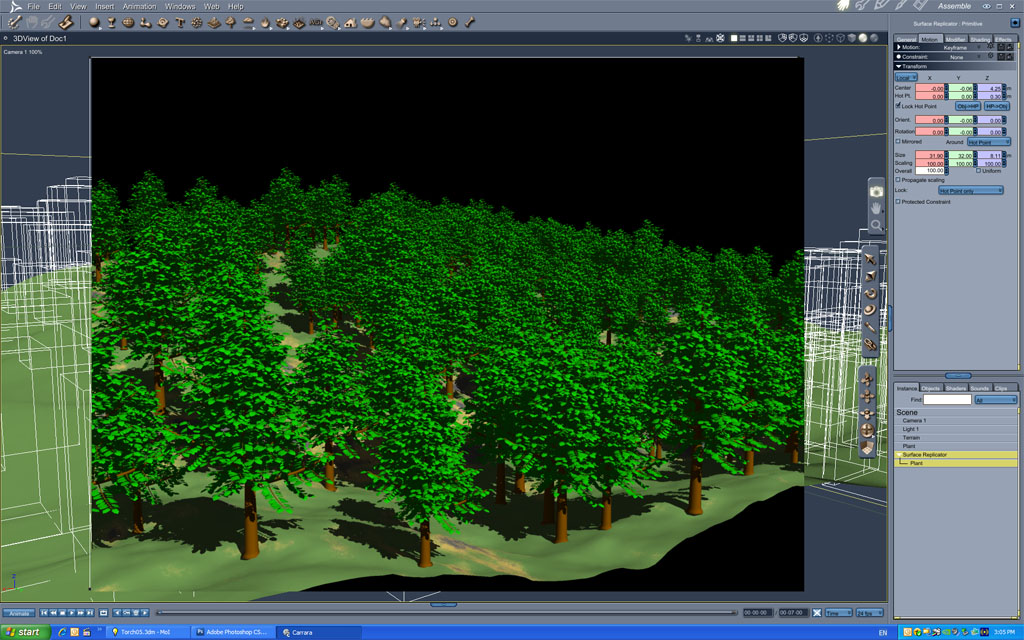This screenshot has height=640, width=1024.
Task: Toggle the loop button in playback bar
Action: (x=103, y=613)
